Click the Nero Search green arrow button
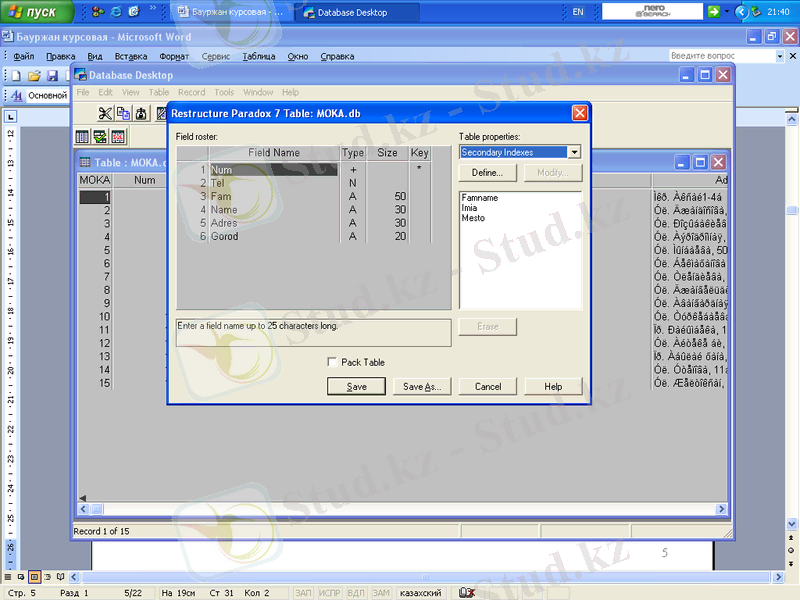800x600 pixels. point(714,11)
